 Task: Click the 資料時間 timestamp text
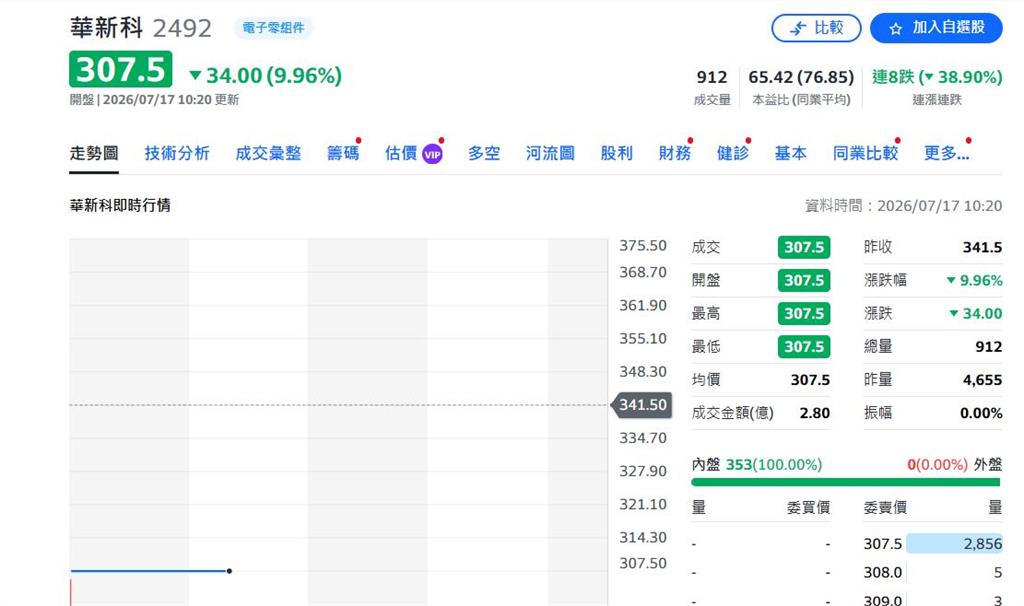pos(903,206)
